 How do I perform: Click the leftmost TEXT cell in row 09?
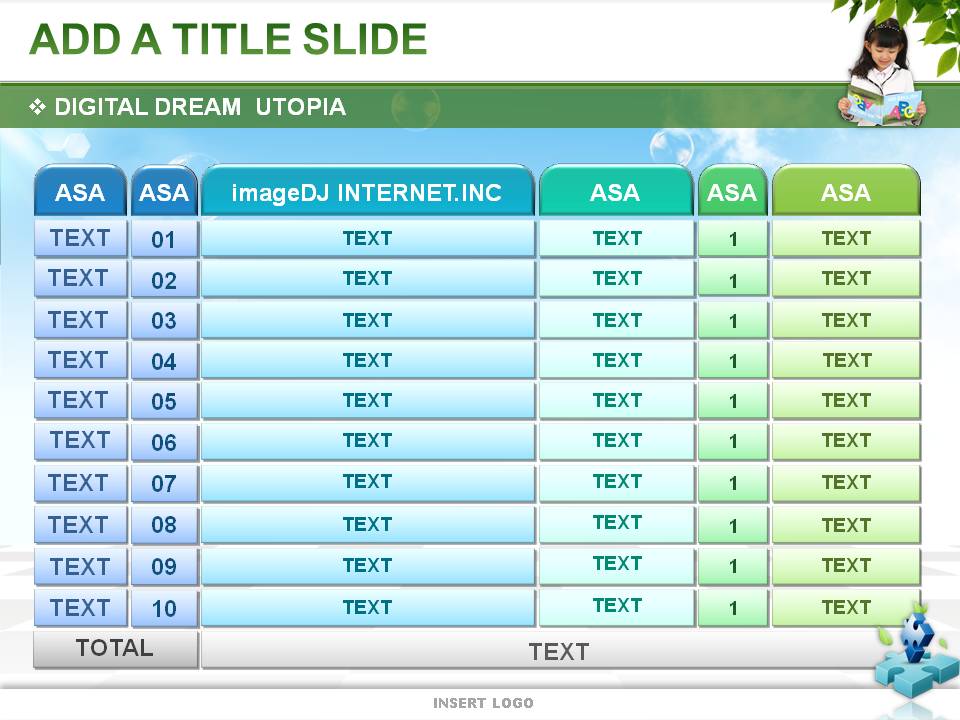(x=80, y=566)
